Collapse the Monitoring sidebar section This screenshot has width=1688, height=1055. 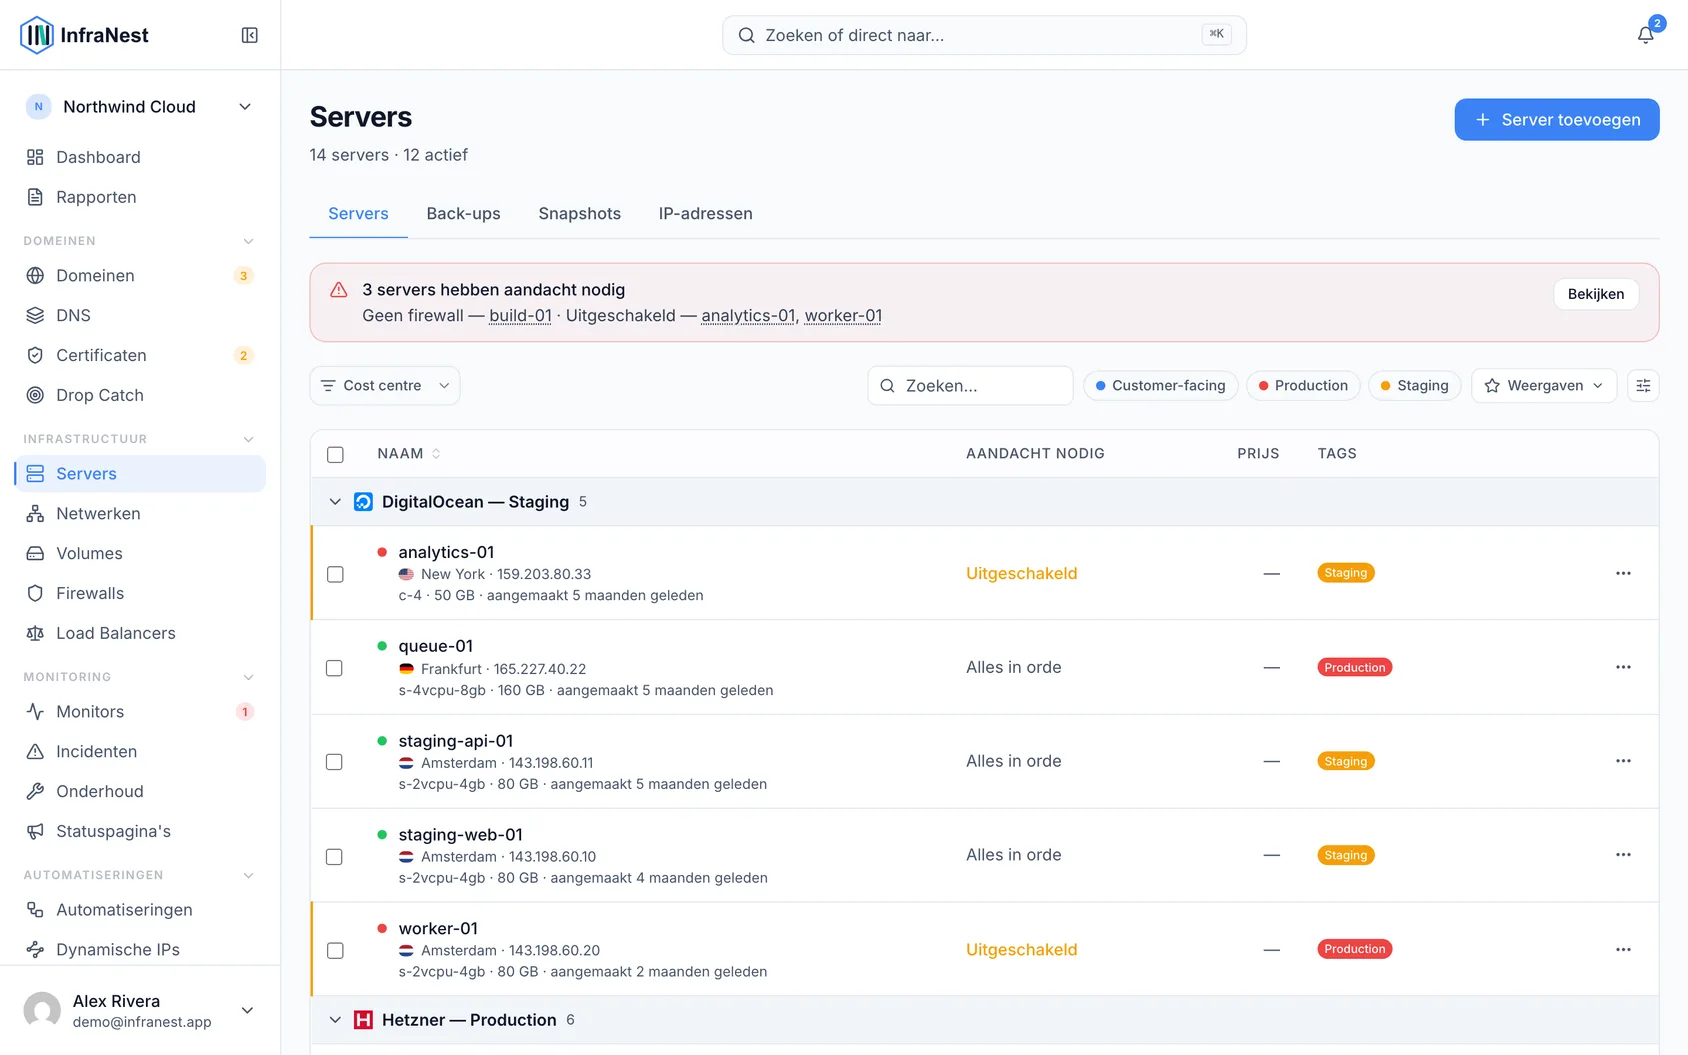tap(249, 677)
